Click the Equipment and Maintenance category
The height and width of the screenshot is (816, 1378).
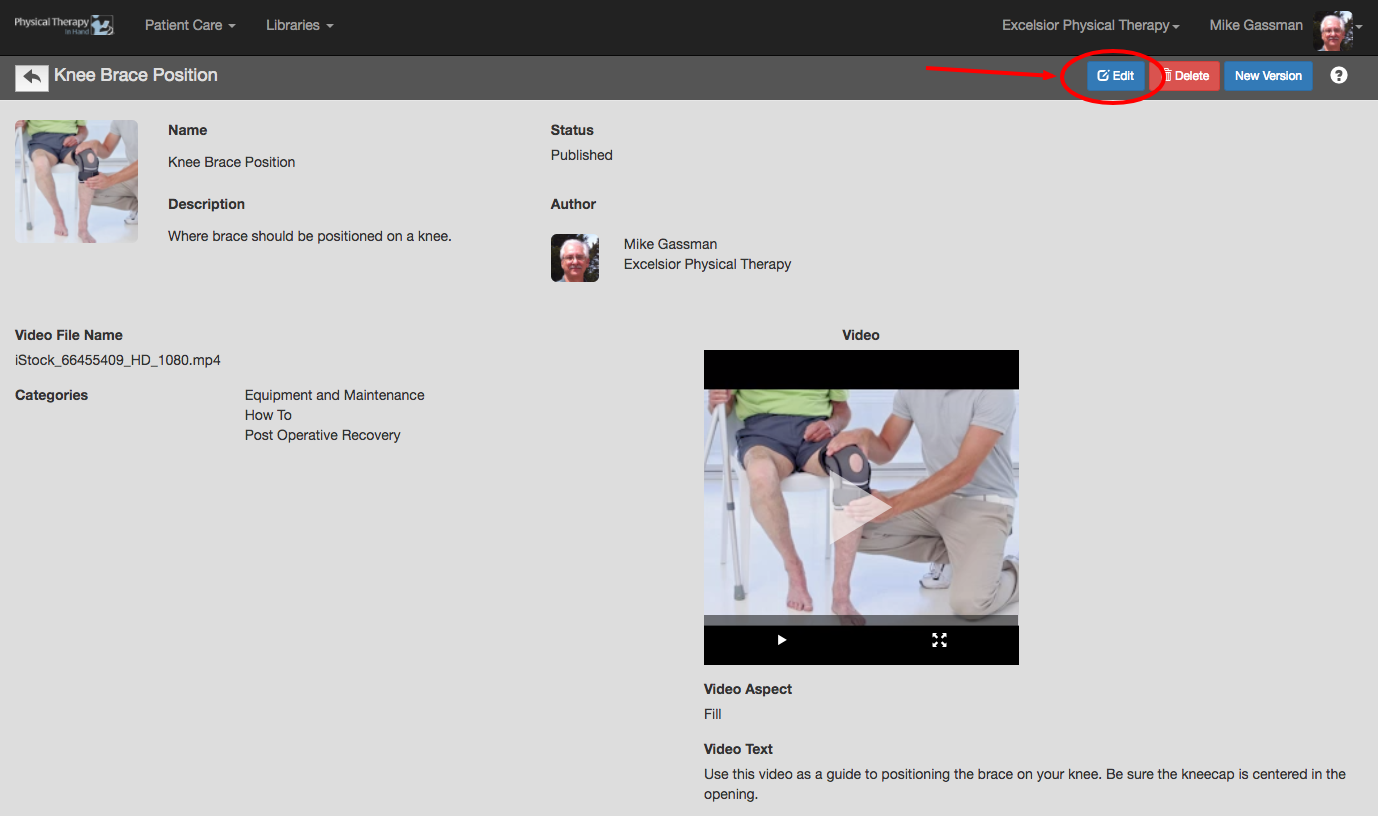coord(335,395)
